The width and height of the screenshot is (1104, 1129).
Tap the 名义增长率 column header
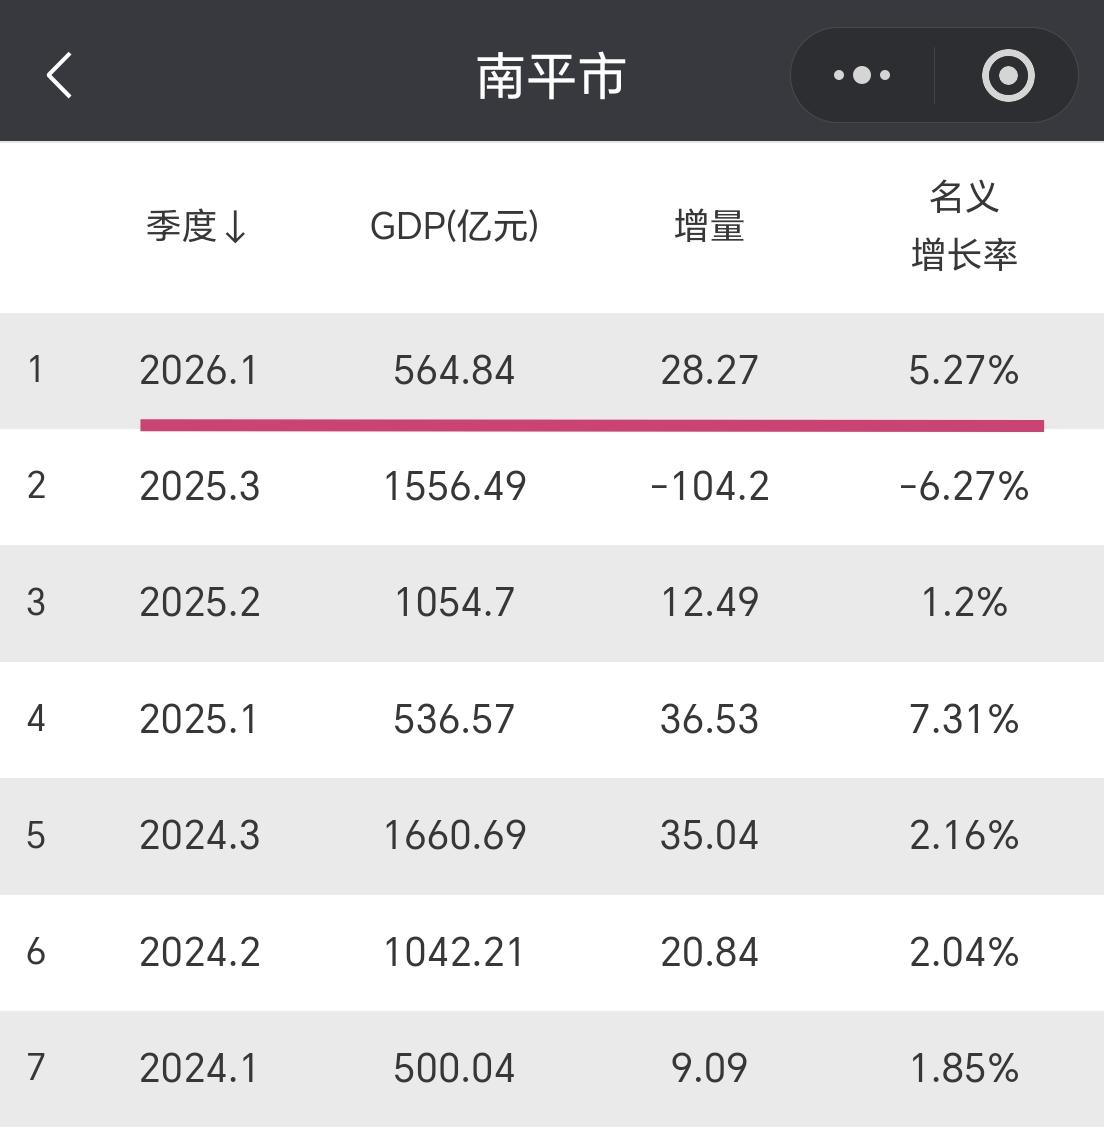pyautogui.click(x=964, y=225)
